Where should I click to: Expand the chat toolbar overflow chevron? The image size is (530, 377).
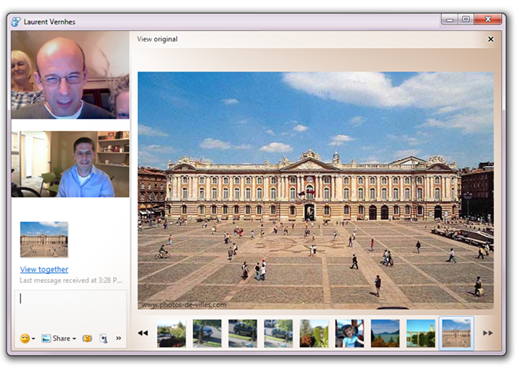pyautogui.click(x=119, y=338)
